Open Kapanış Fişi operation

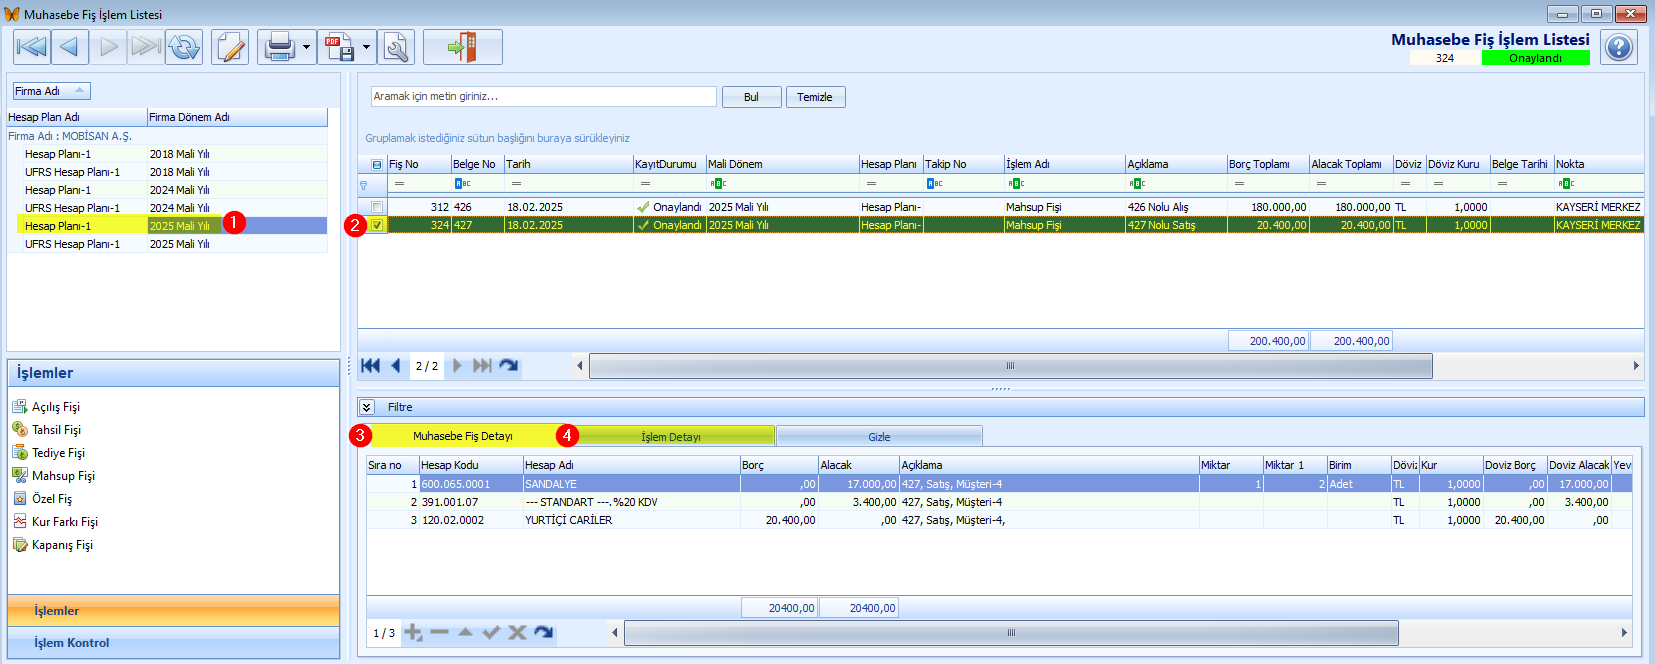(x=52, y=545)
